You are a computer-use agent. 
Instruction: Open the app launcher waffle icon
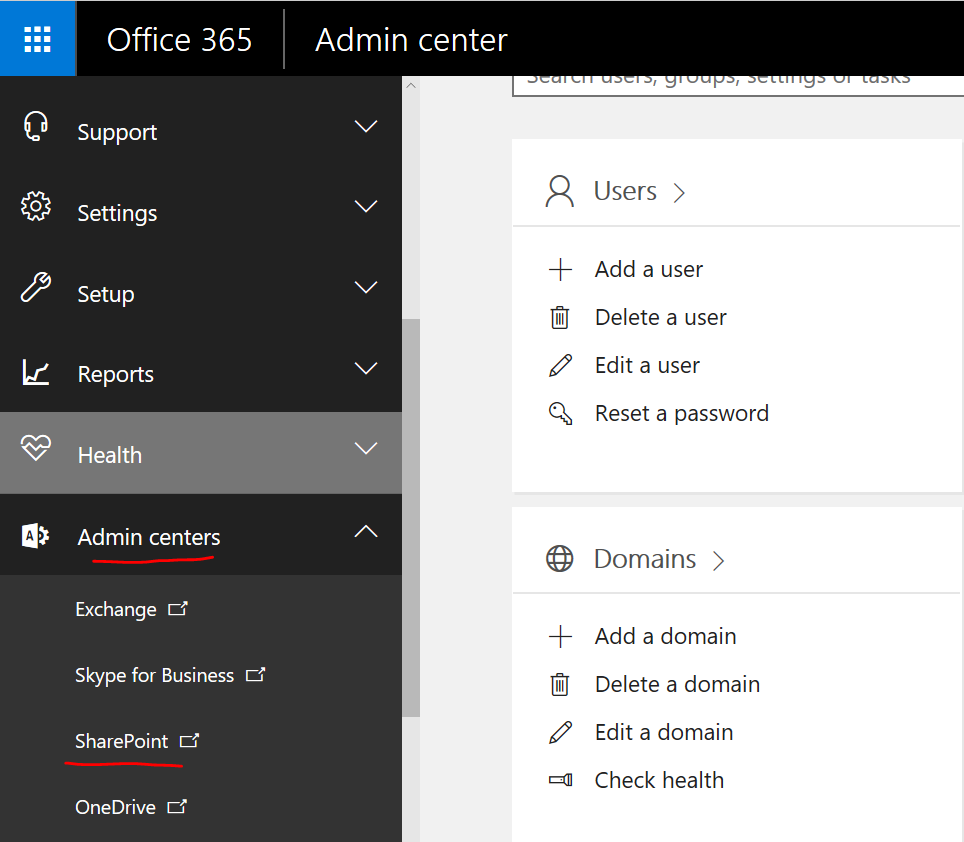[38, 39]
